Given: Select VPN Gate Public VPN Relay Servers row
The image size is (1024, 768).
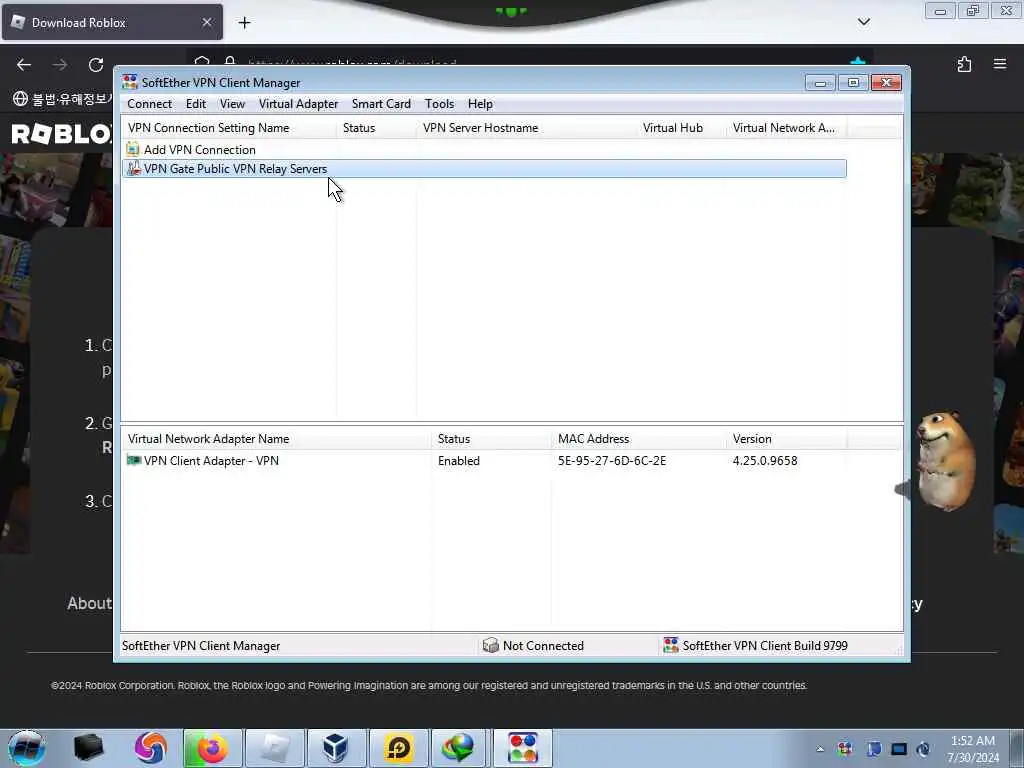Looking at the screenshot, I should tap(484, 168).
